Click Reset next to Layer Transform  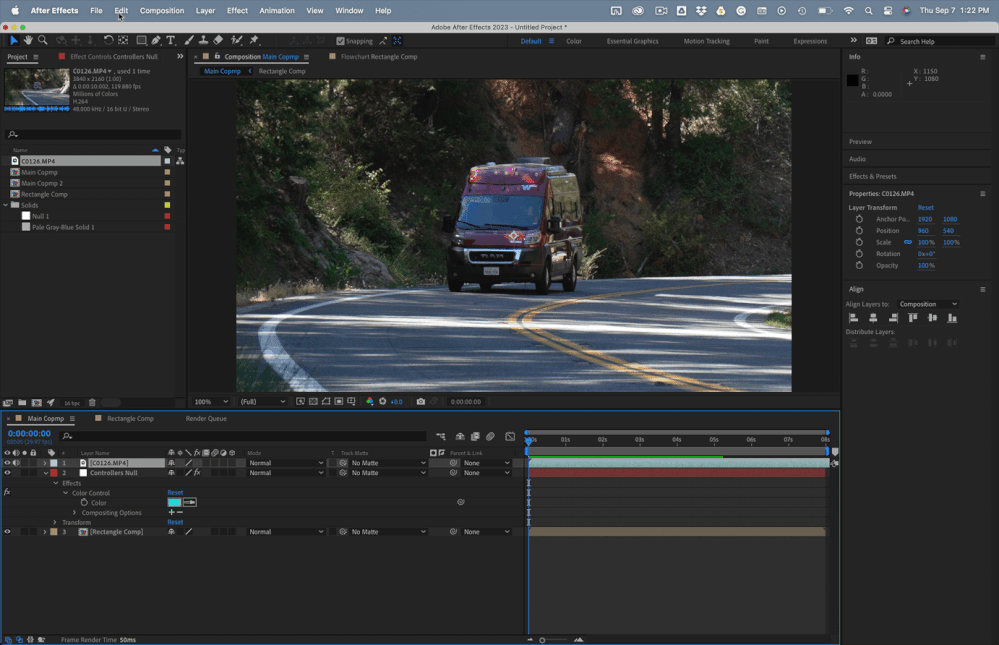coord(926,208)
